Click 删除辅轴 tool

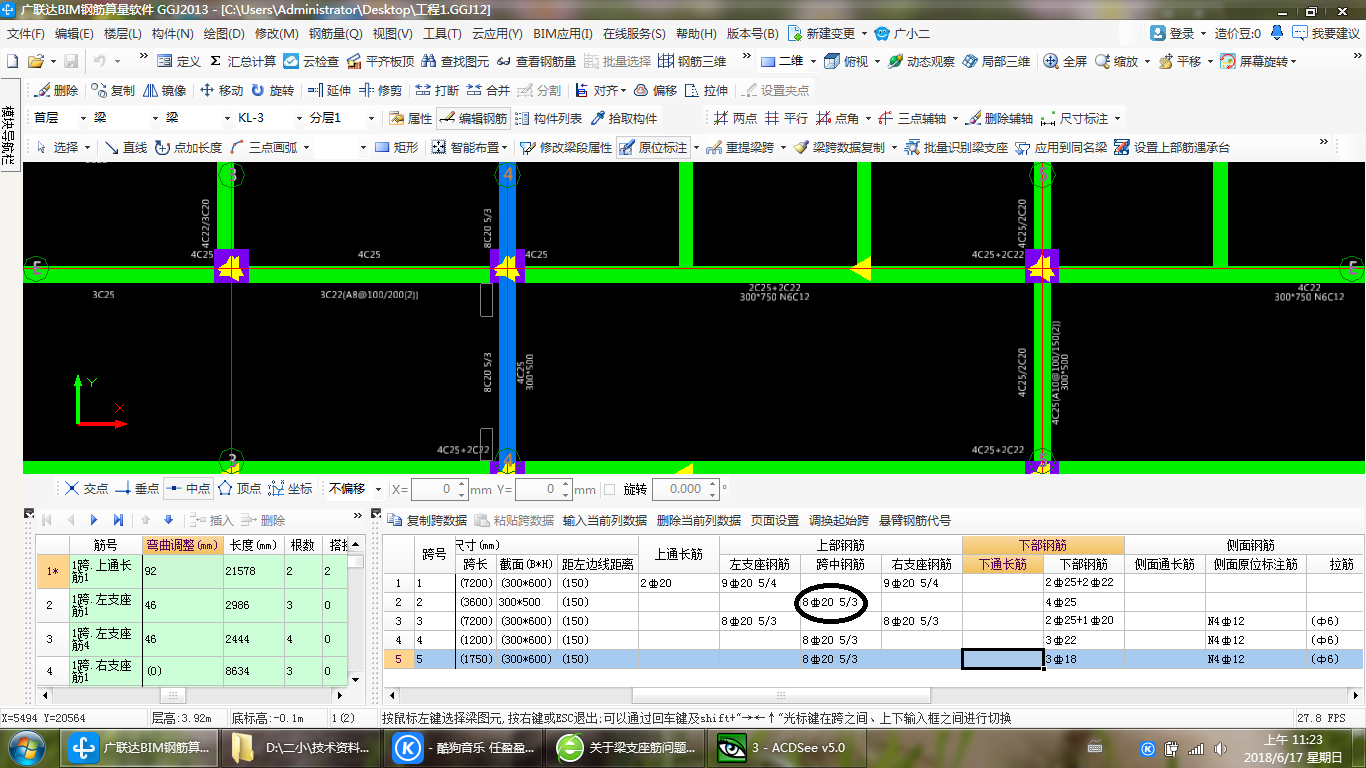1000,118
